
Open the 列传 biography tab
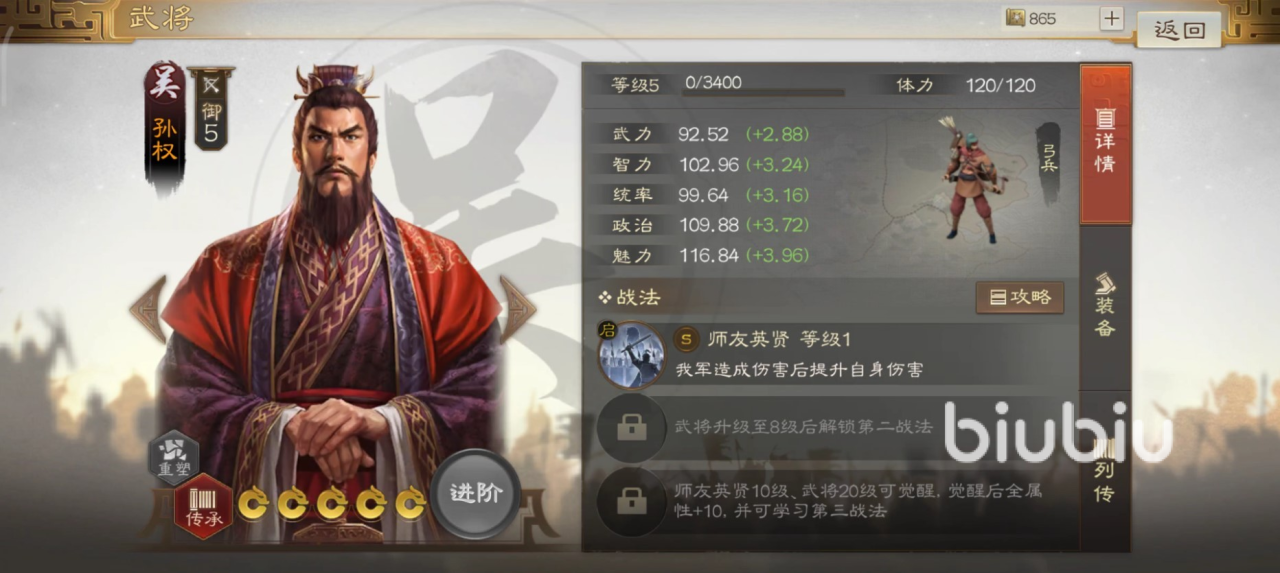[x=1105, y=470]
